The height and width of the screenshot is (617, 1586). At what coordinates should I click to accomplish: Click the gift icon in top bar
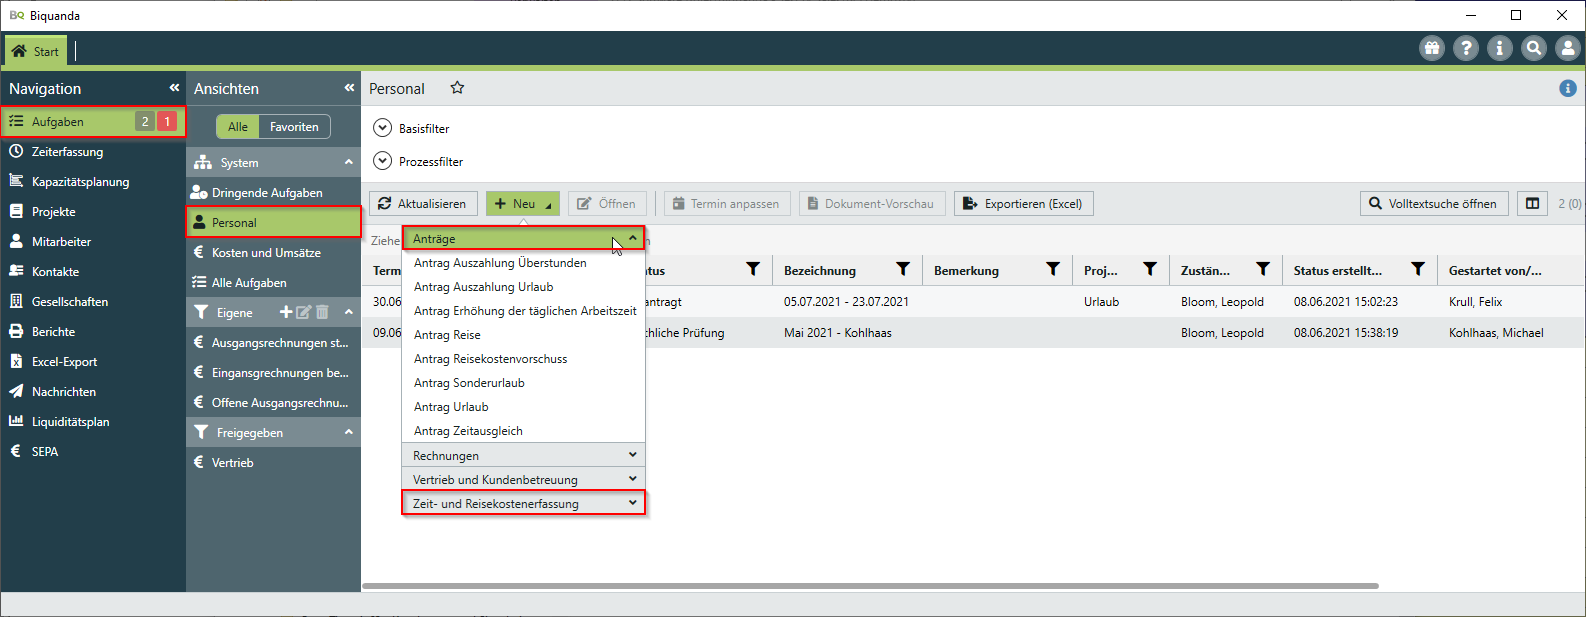click(x=1432, y=48)
